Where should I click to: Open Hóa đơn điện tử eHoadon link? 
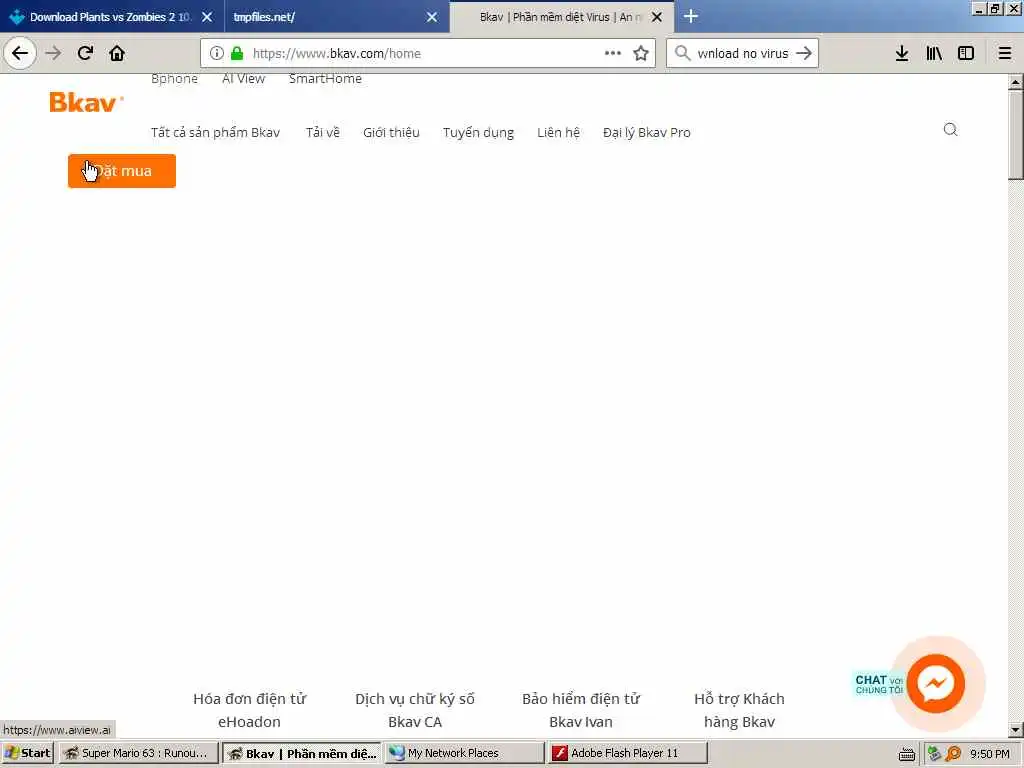[x=249, y=710]
